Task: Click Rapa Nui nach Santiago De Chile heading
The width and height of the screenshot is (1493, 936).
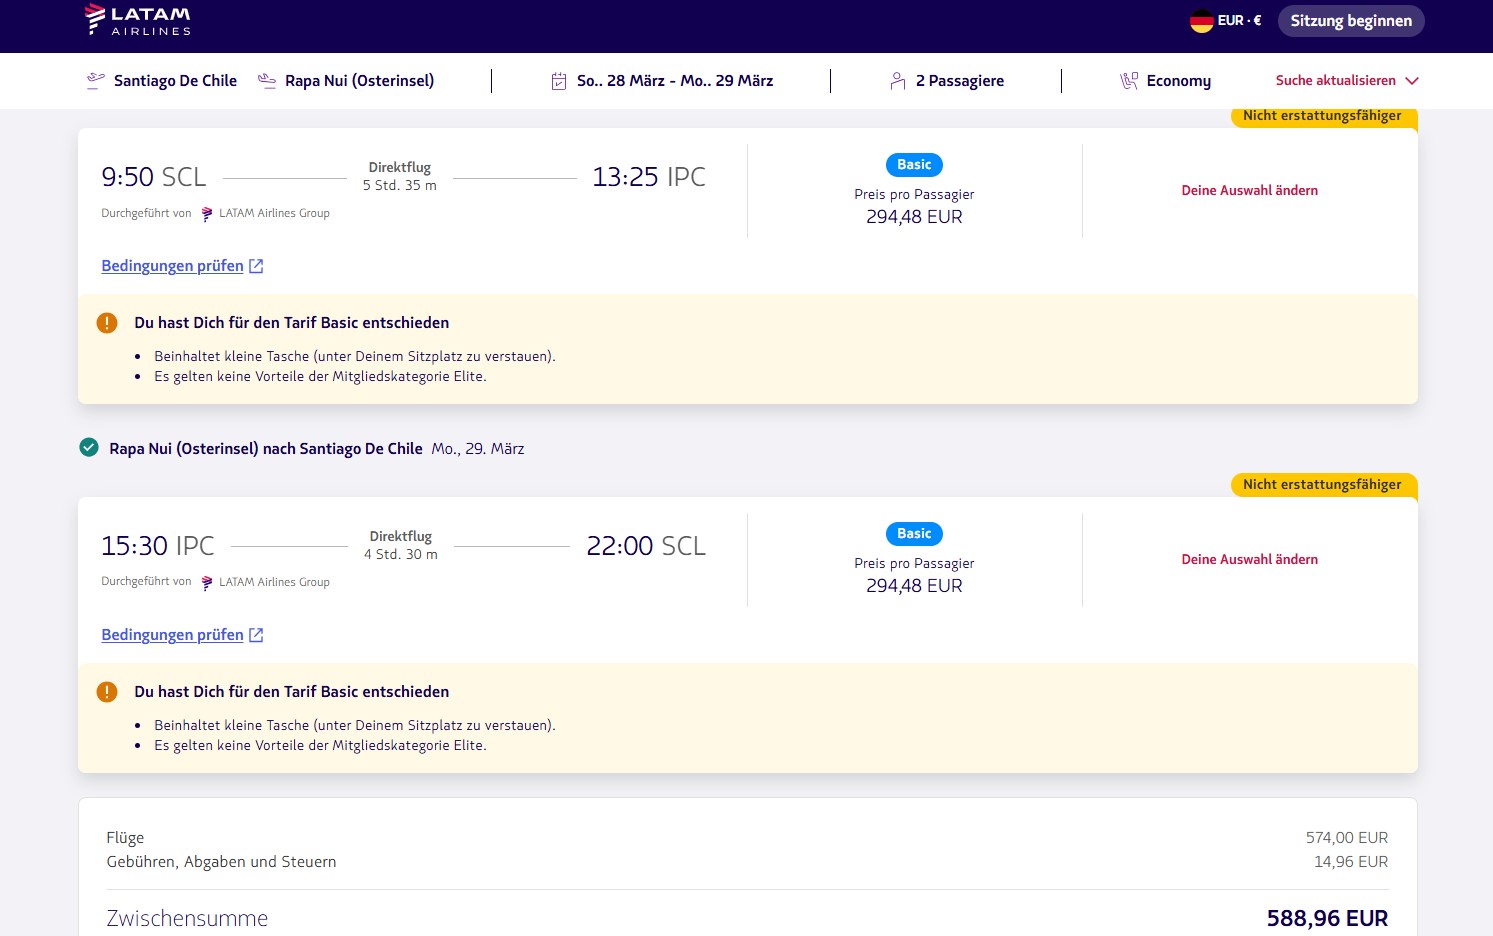Action: click(266, 449)
